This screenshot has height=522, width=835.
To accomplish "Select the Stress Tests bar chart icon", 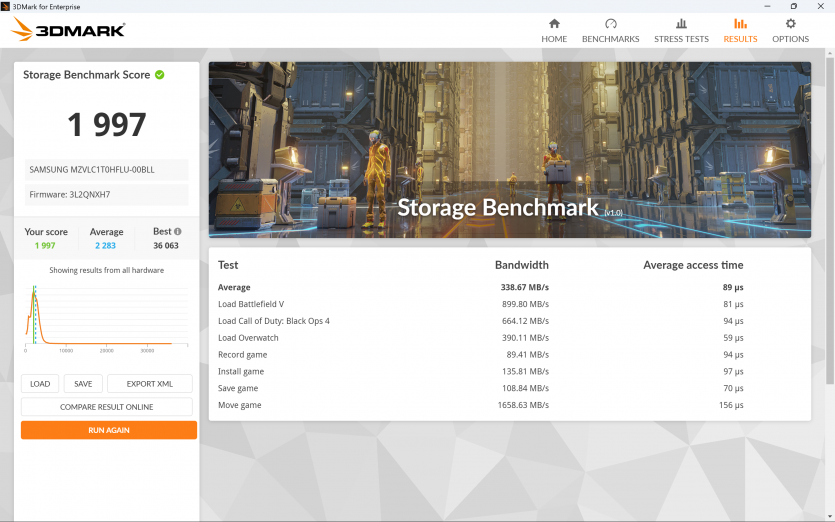I will point(681,24).
